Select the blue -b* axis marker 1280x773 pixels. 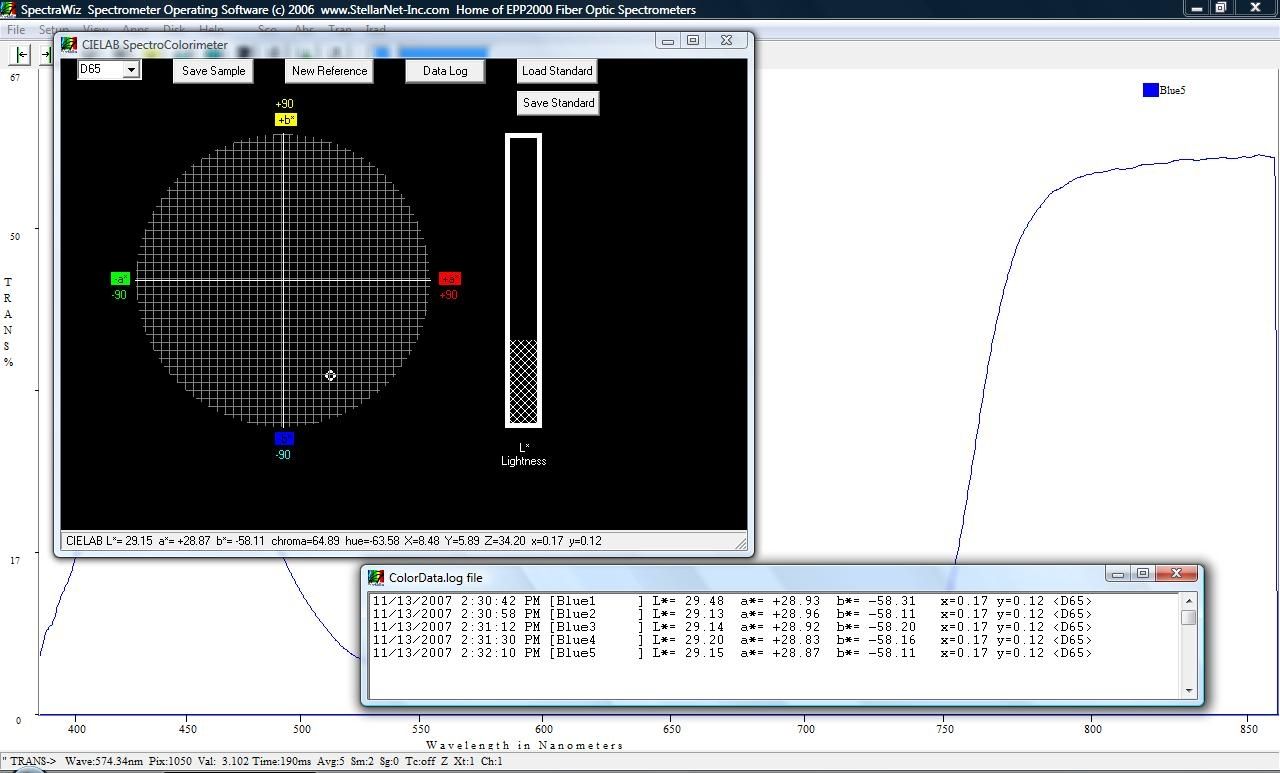coord(283,437)
